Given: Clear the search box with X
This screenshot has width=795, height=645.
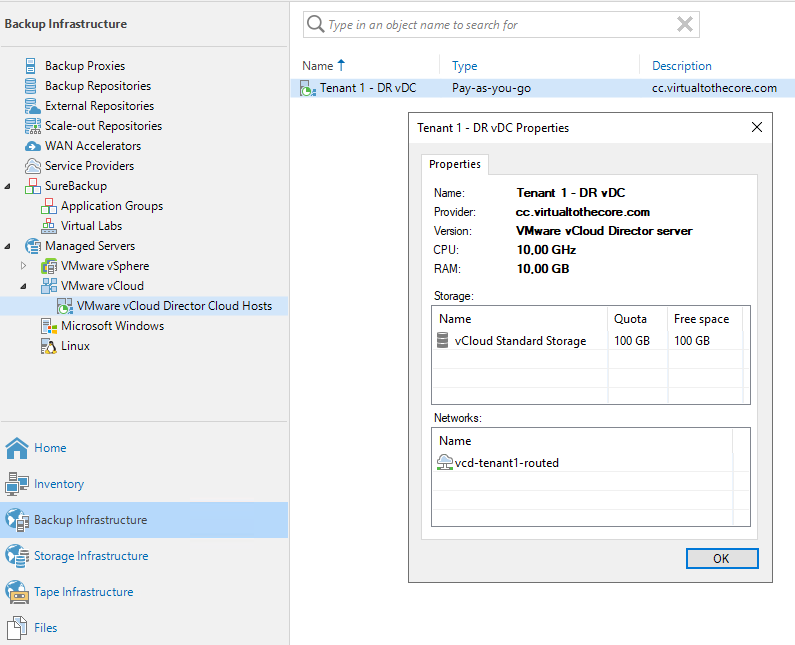Looking at the screenshot, I should point(684,24).
